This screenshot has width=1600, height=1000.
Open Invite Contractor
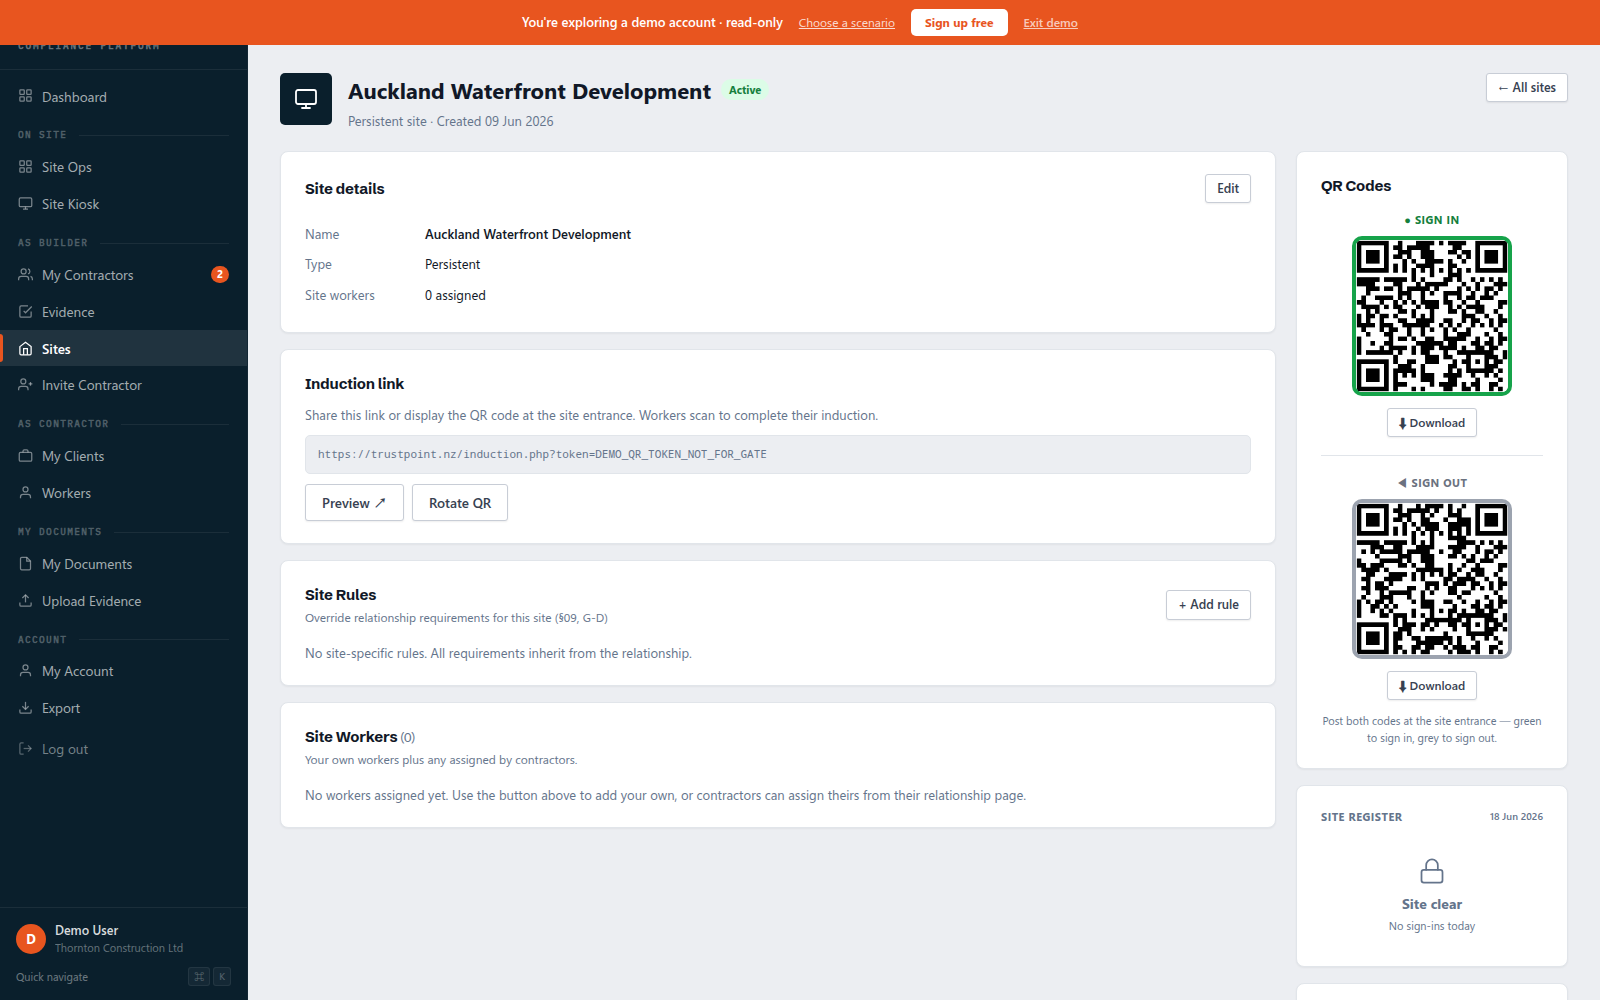[x=124, y=385]
